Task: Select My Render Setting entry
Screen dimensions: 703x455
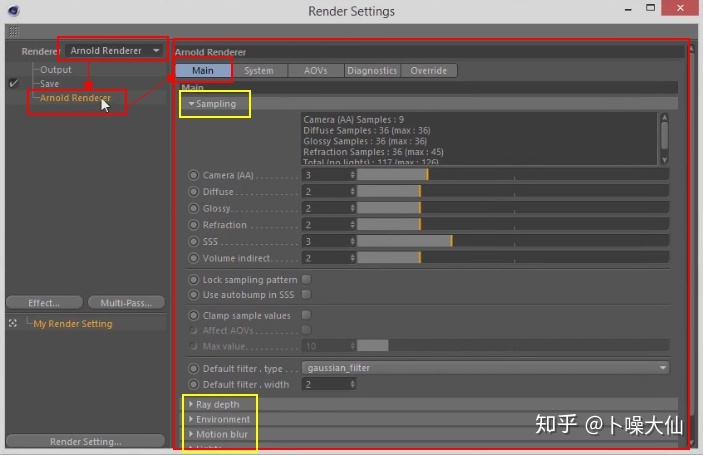Action: pyautogui.click(x=73, y=324)
